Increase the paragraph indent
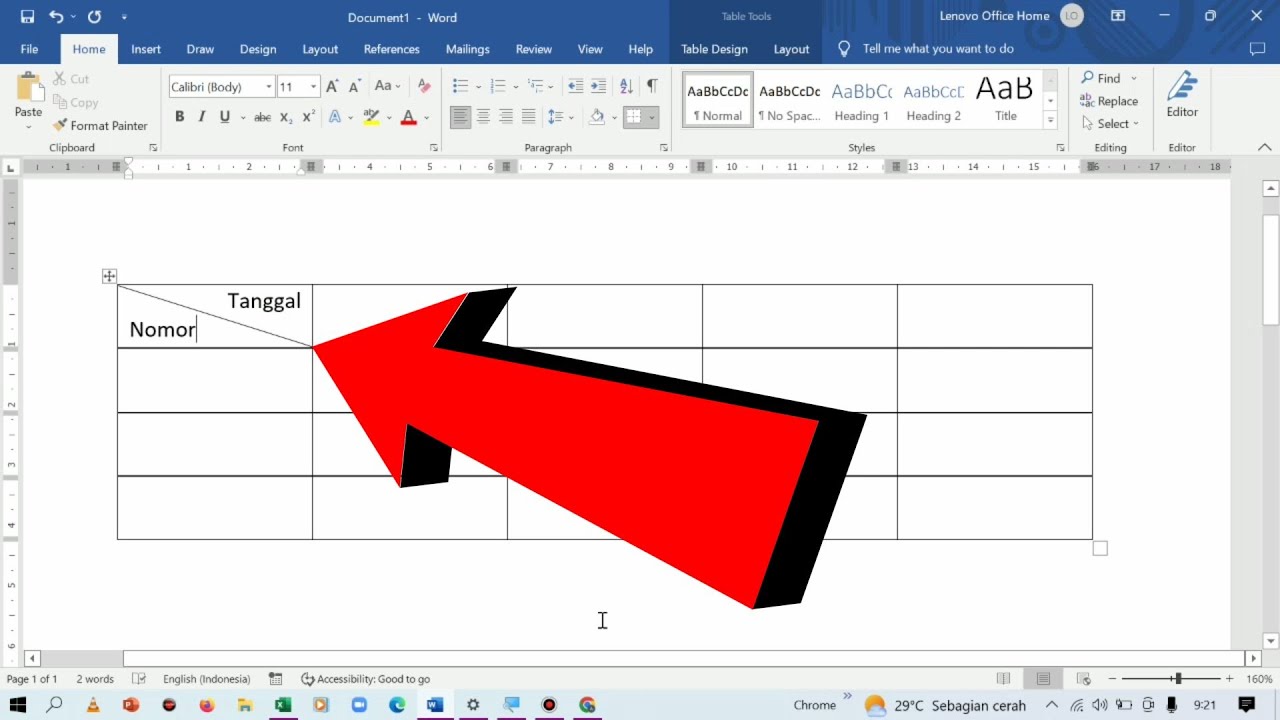The width and height of the screenshot is (1280, 720). point(598,87)
